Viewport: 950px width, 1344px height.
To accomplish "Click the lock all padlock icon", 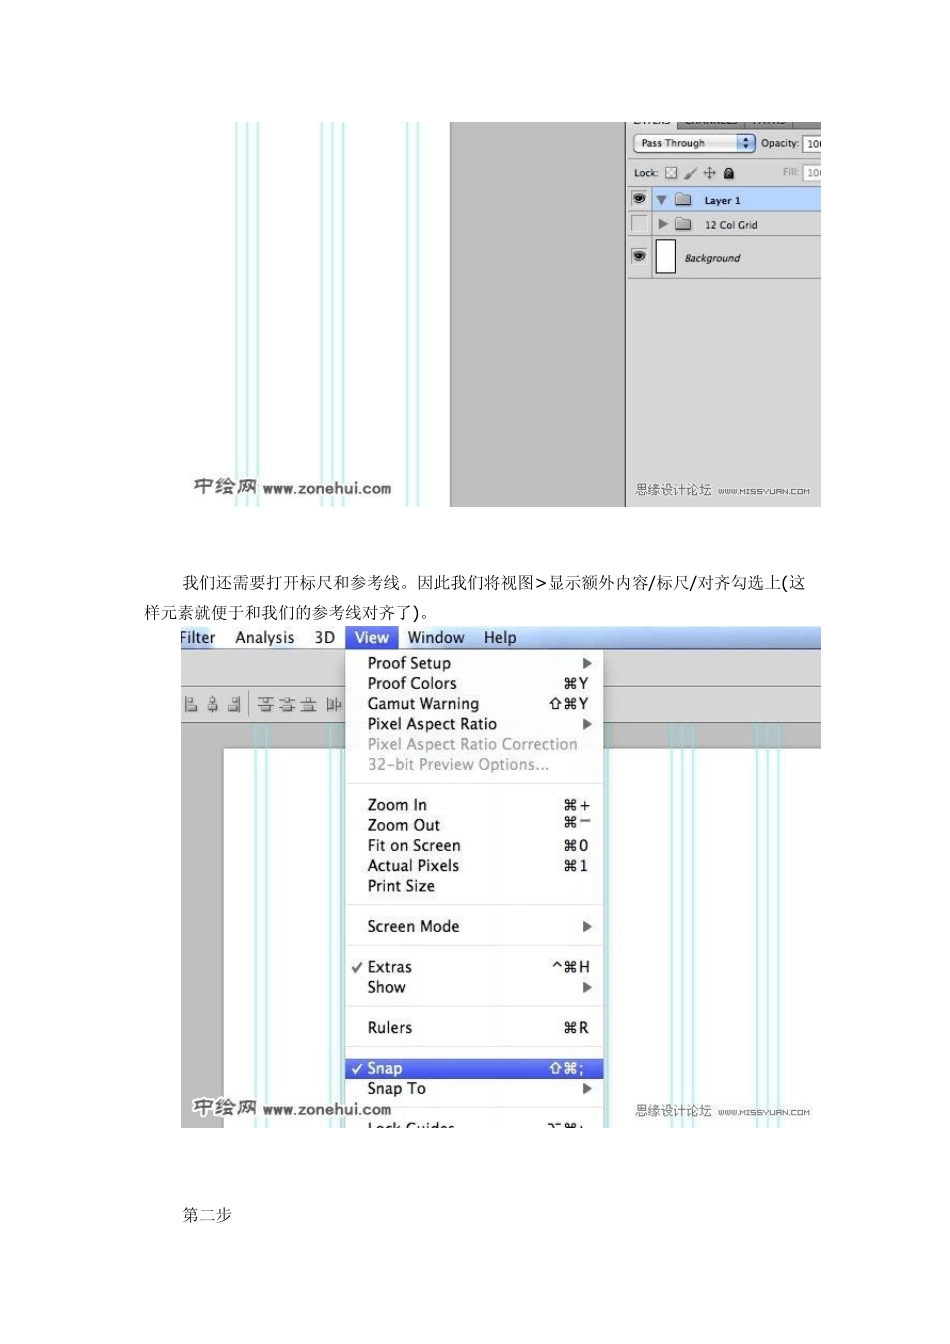I will click(729, 173).
